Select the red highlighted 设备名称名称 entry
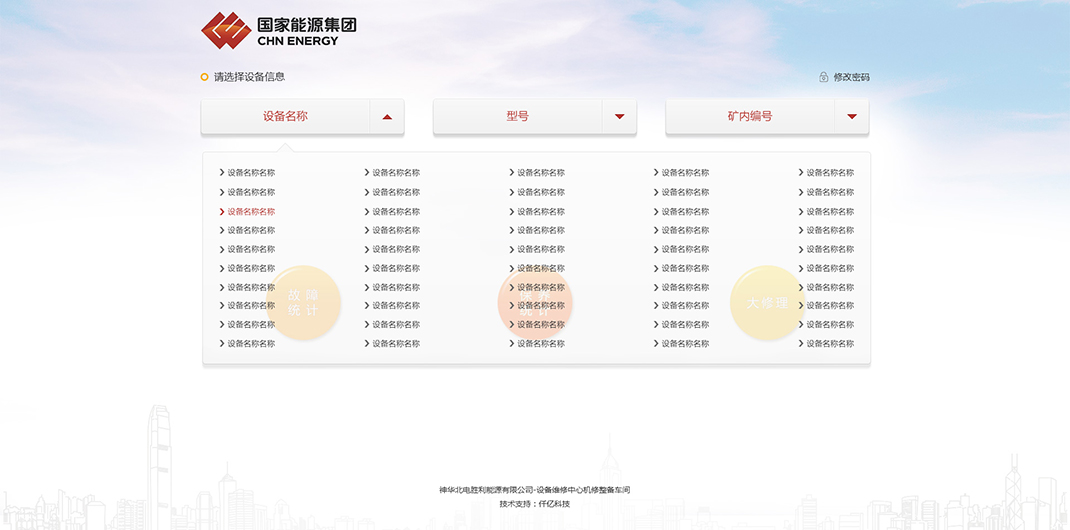The height and width of the screenshot is (530, 1070). click(x=251, y=212)
